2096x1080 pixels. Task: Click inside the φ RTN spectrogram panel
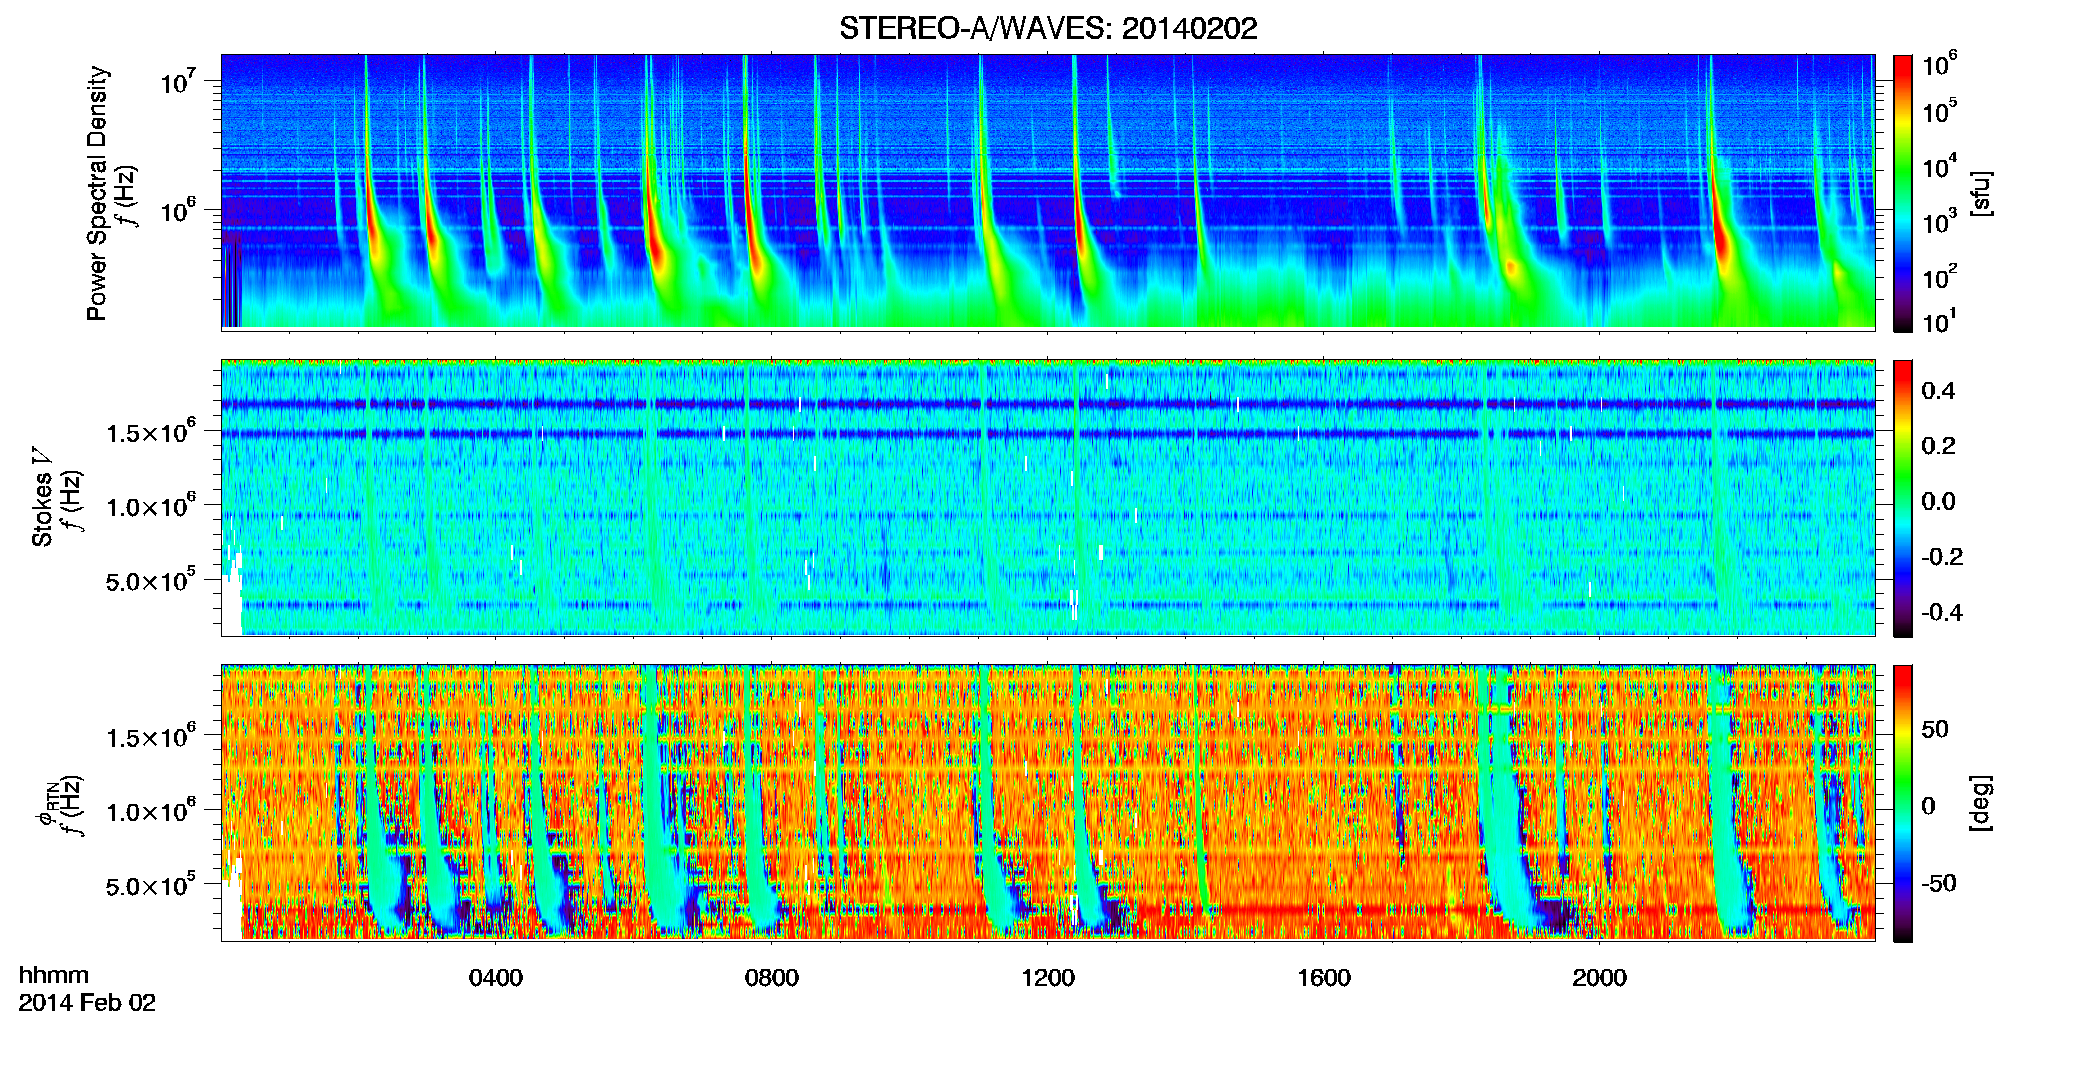click(1048, 802)
